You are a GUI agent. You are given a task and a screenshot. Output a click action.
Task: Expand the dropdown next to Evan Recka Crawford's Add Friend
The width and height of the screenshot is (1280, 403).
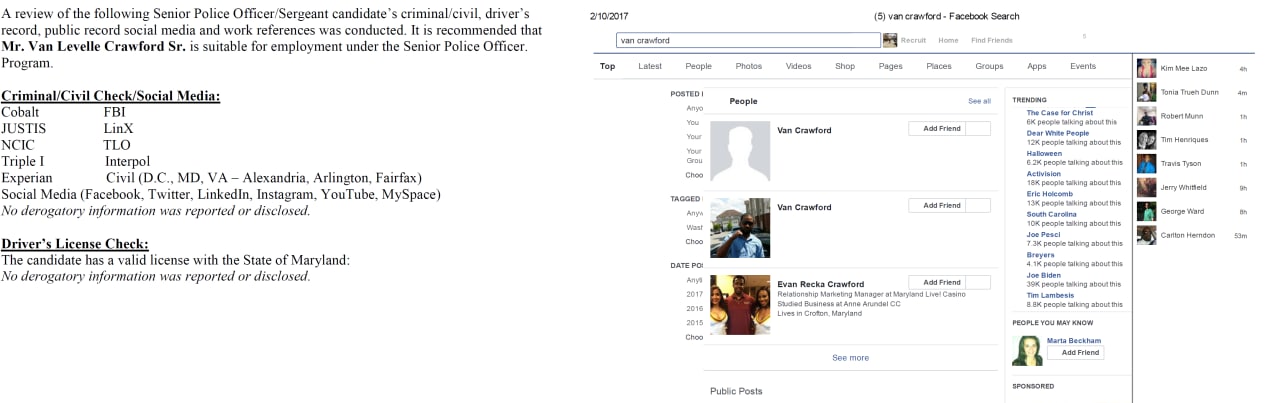point(979,282)
